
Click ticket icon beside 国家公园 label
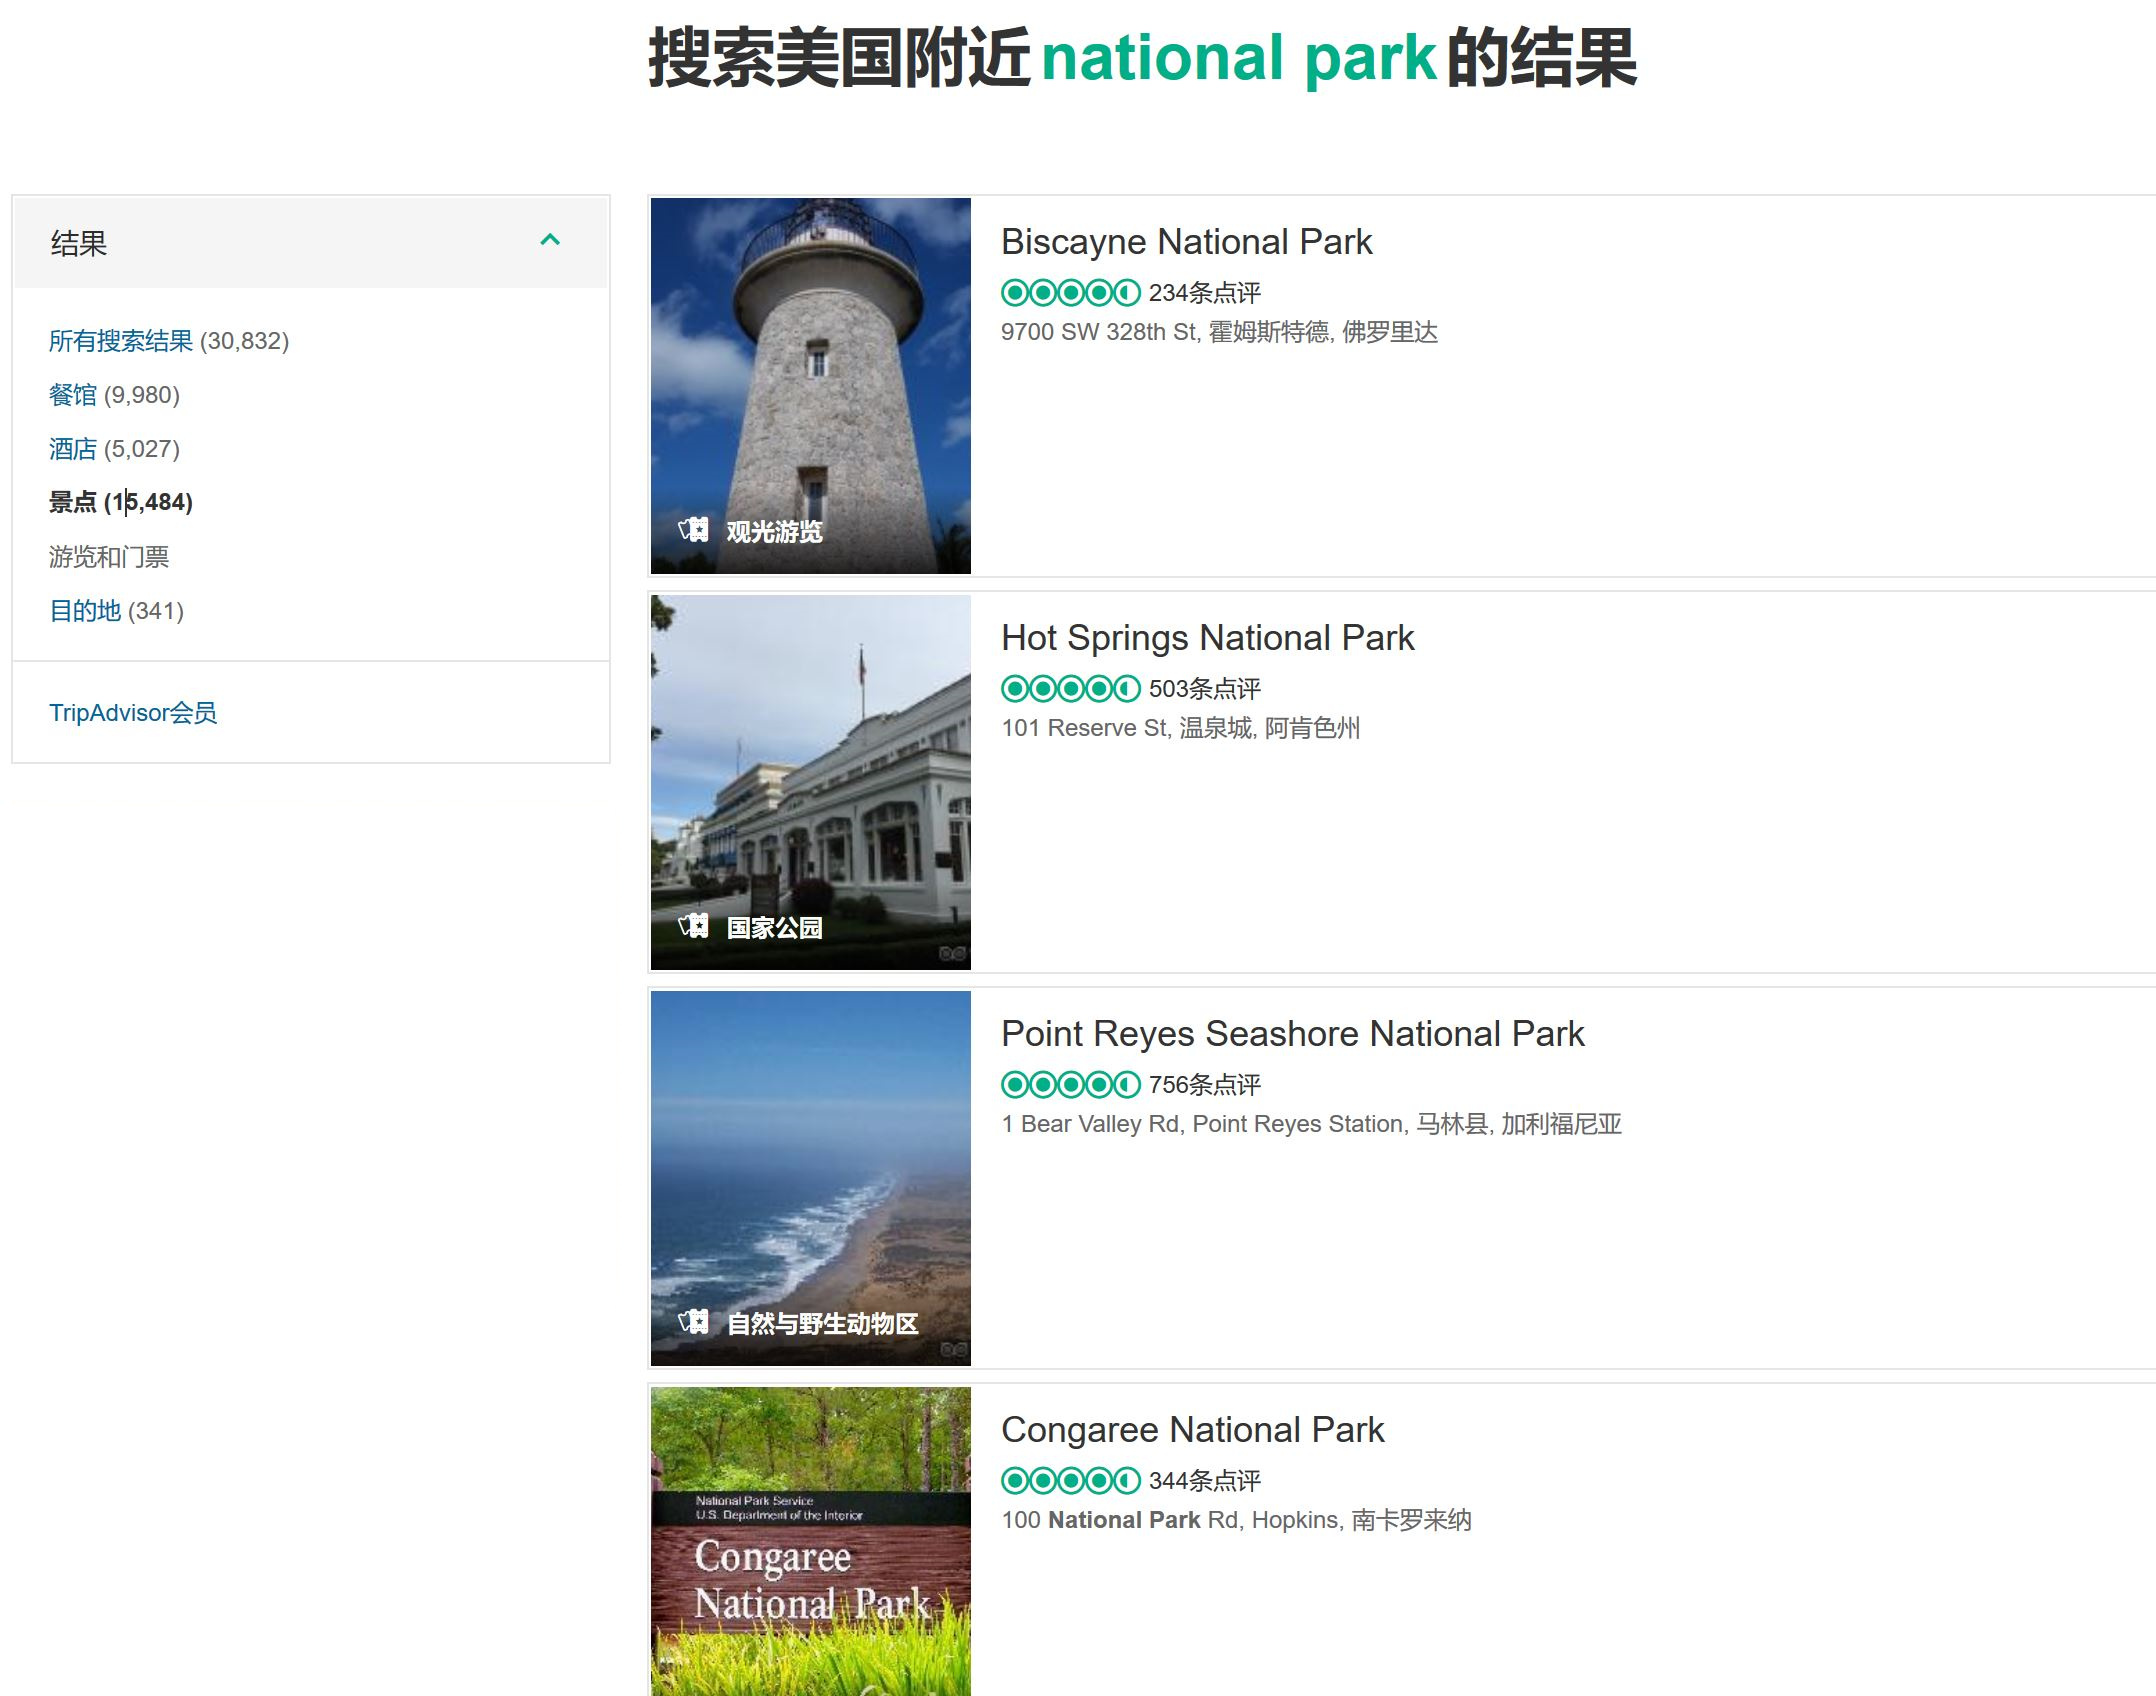tap(693, 926)
